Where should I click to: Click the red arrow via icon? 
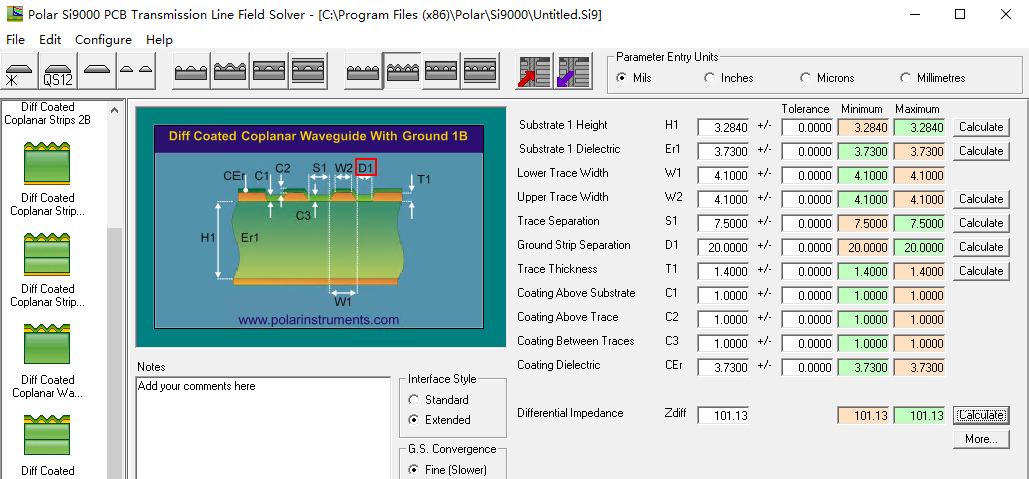[x=535, y=71]
